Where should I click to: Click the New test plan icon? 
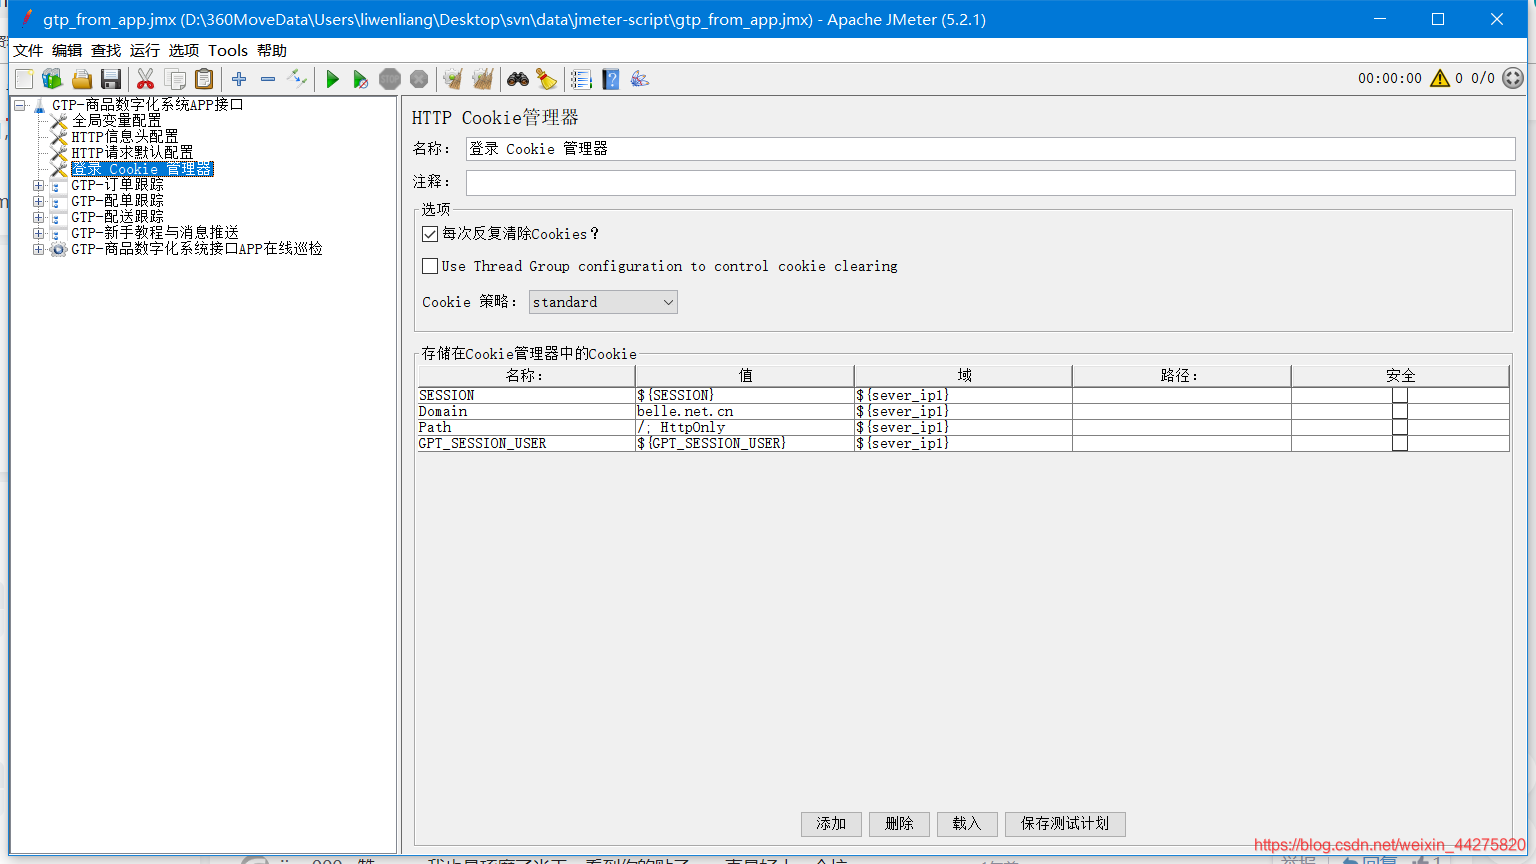coord(24,79)
